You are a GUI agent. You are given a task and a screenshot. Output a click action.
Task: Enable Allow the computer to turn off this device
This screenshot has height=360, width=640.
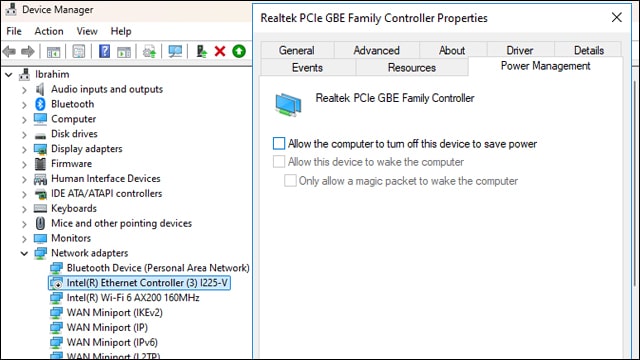(x=279, y=144)
